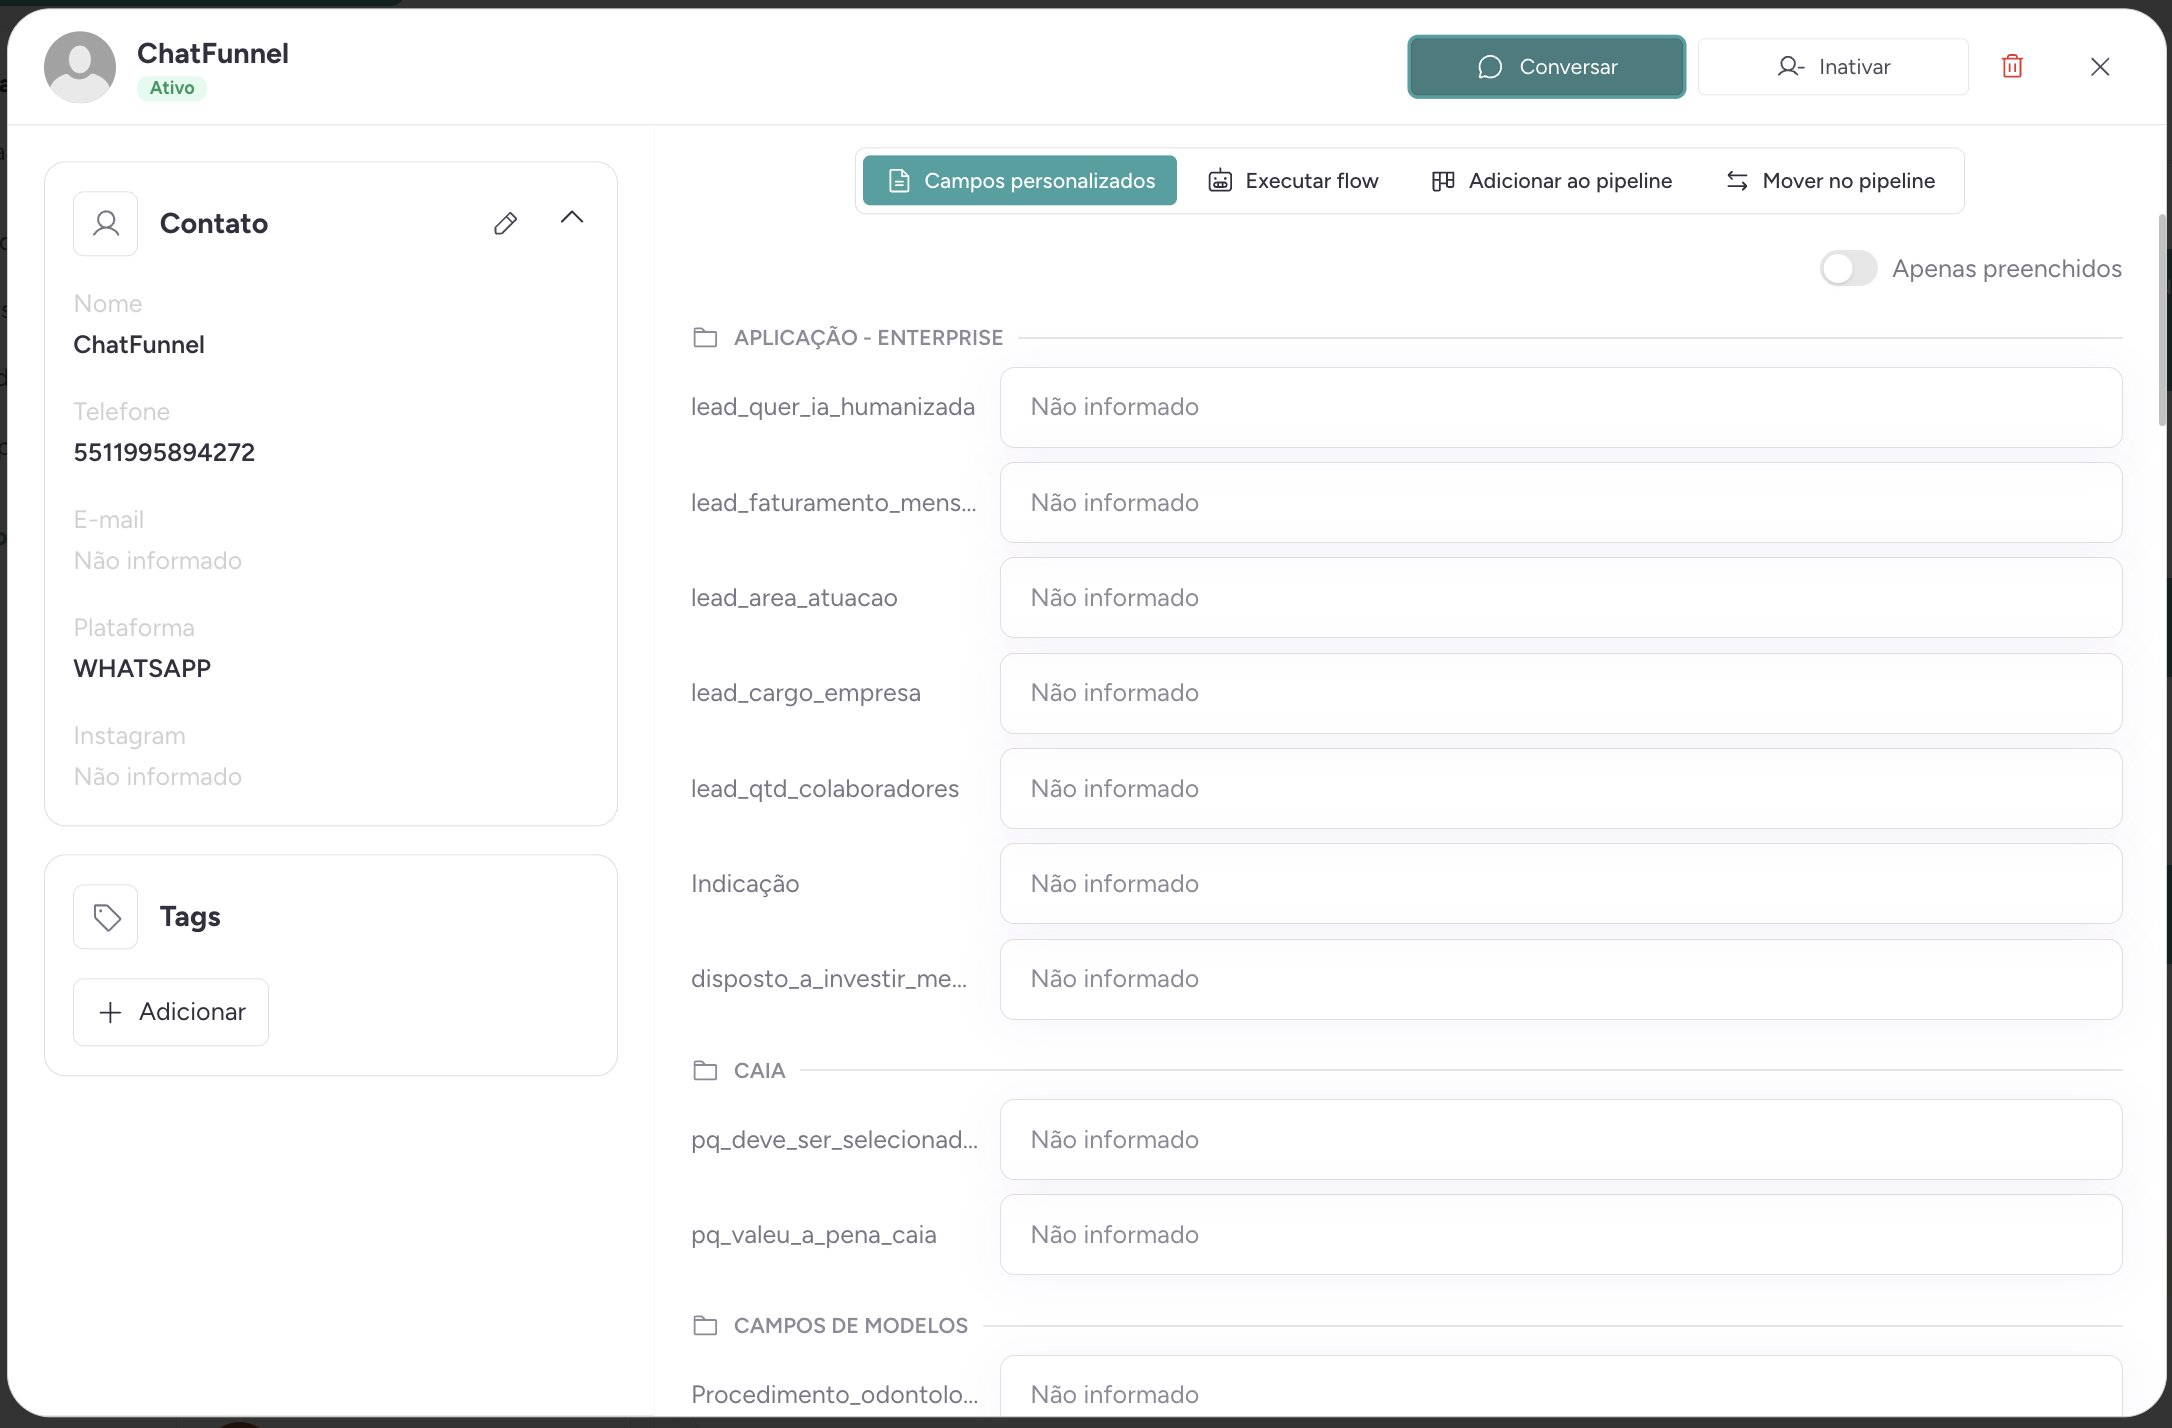
Task: Click the lead_area_atuacao field label
Action: coord(794,598)
